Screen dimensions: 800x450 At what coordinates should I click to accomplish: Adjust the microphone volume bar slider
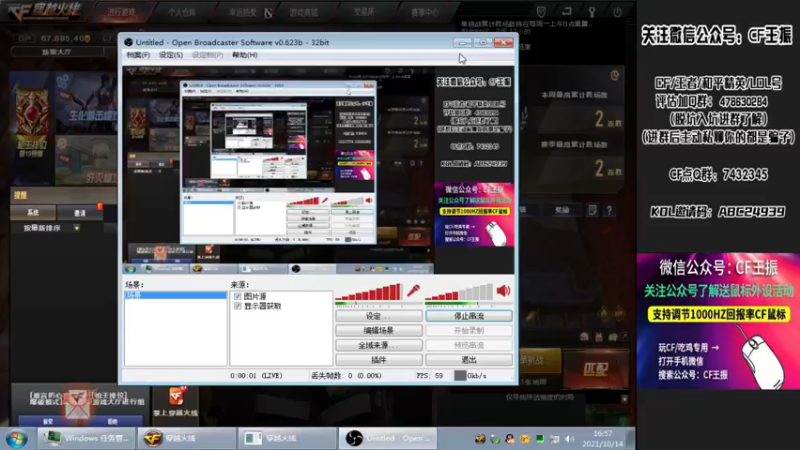[x=368, y=292]
